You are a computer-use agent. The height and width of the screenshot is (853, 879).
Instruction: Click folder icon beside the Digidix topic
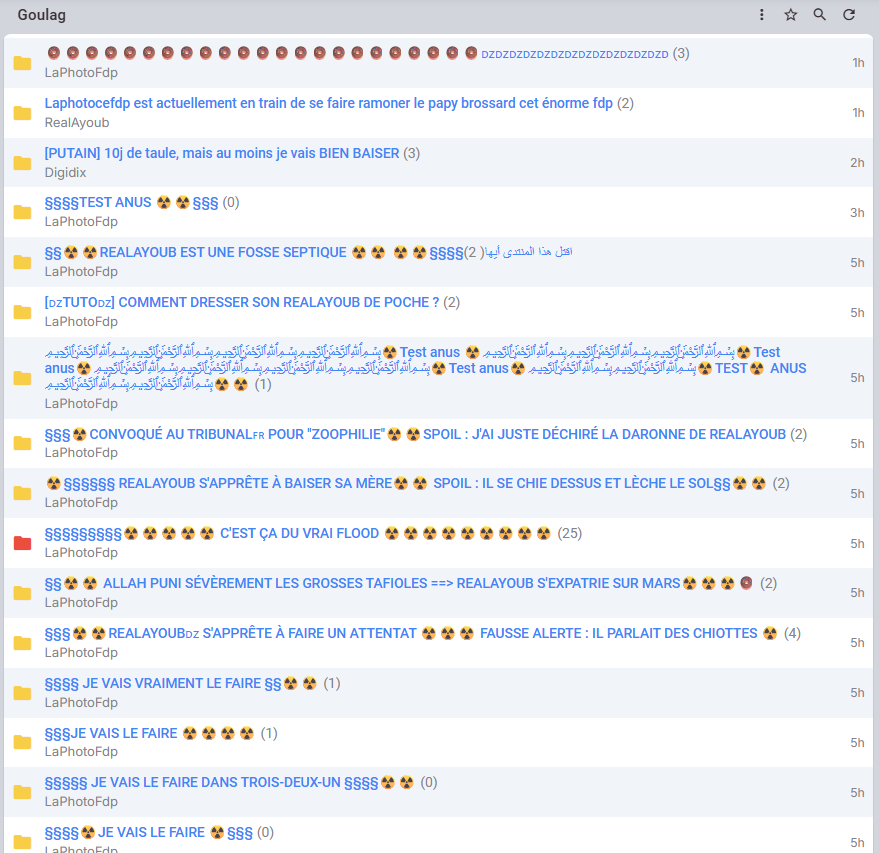pos(22,163)
